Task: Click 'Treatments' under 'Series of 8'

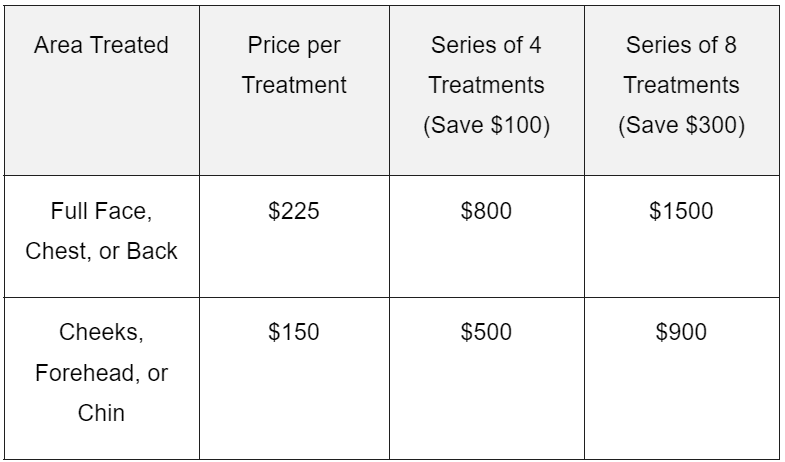Action: click(681, 86)
